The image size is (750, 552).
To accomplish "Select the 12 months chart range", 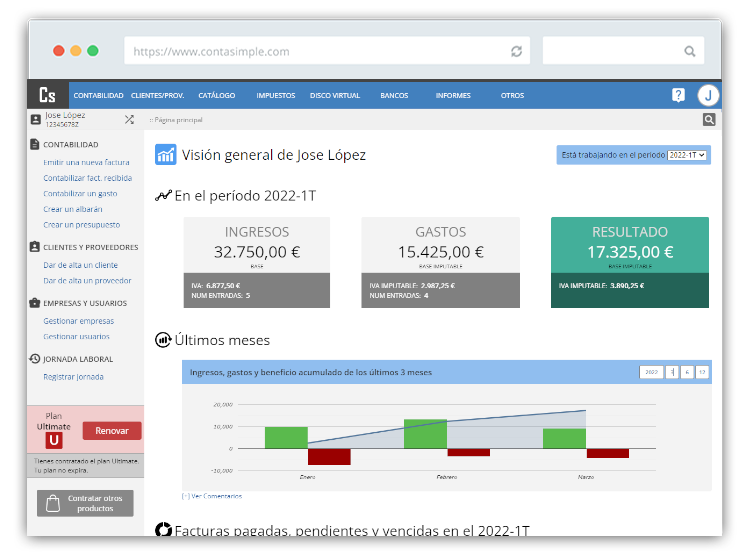I will [x=702, y=372].
